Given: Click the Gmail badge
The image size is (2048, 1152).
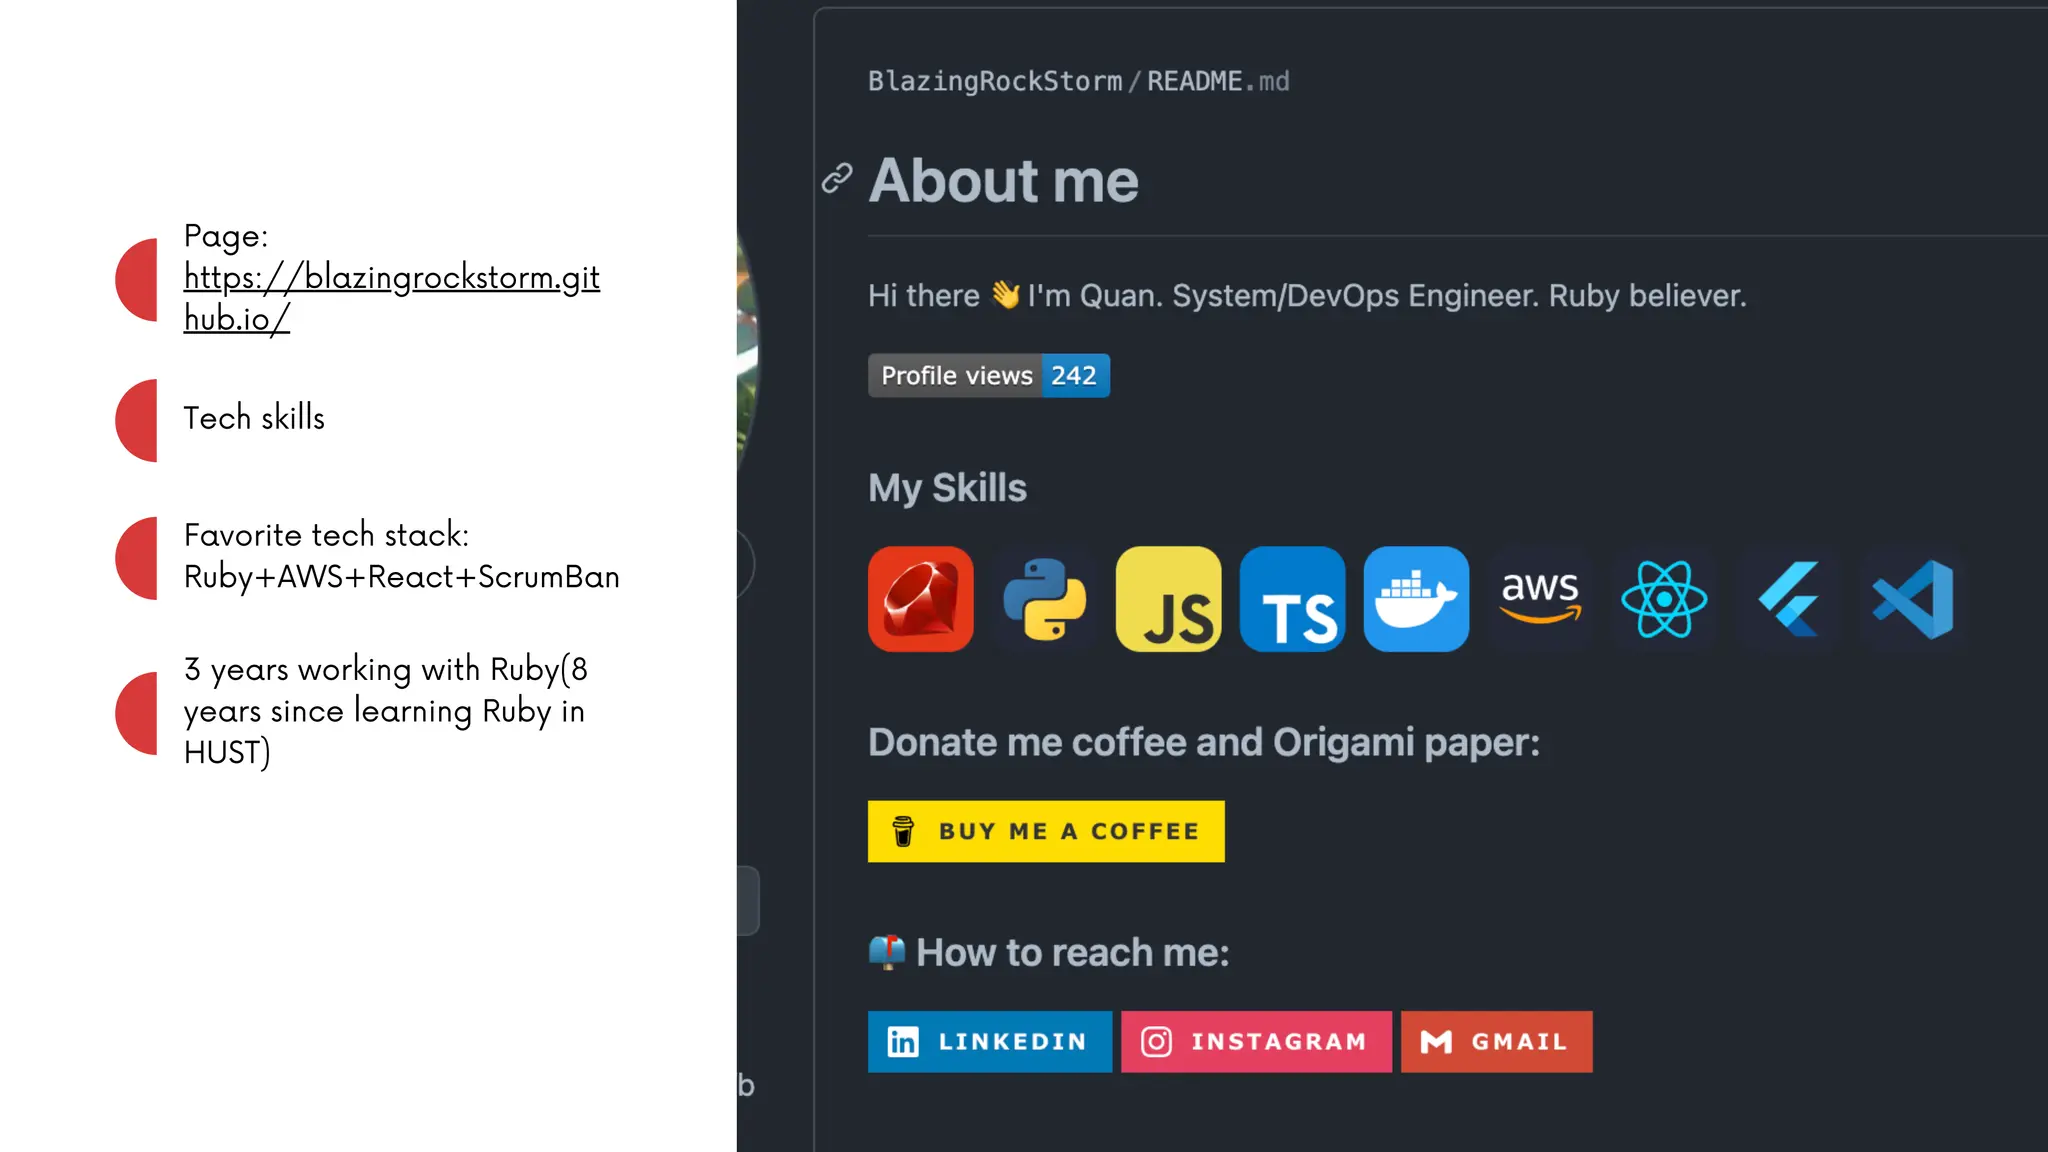Looking at the screenshot, I should [x=1496, y=1041].
